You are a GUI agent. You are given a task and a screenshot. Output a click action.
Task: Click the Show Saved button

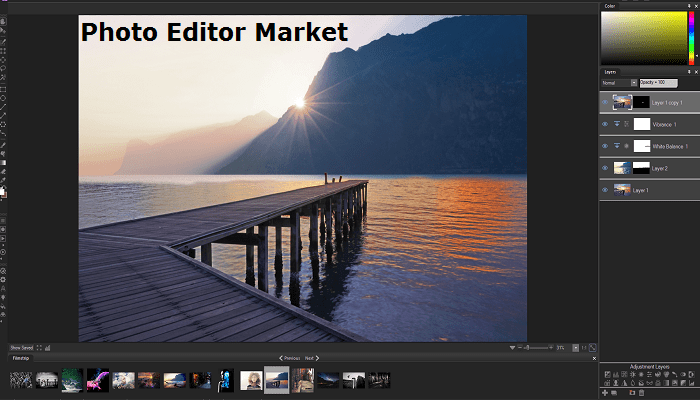point(22,347)
